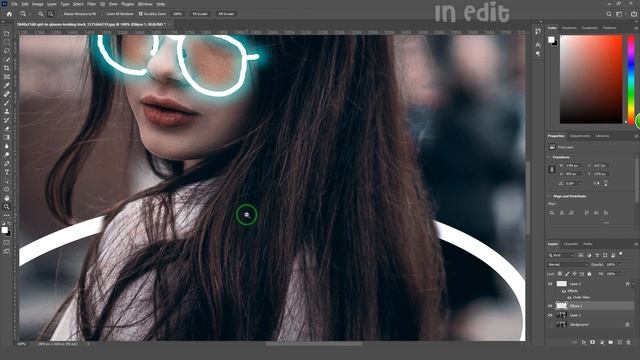Select the Brush tool

coord(7,102)
